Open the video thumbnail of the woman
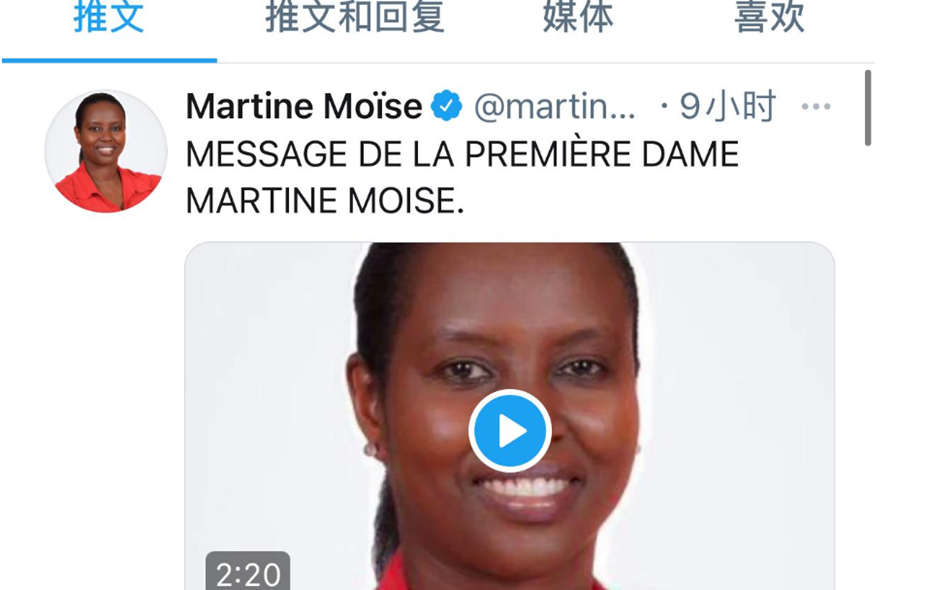The image size is (930, 590). [x=509, y=416]
